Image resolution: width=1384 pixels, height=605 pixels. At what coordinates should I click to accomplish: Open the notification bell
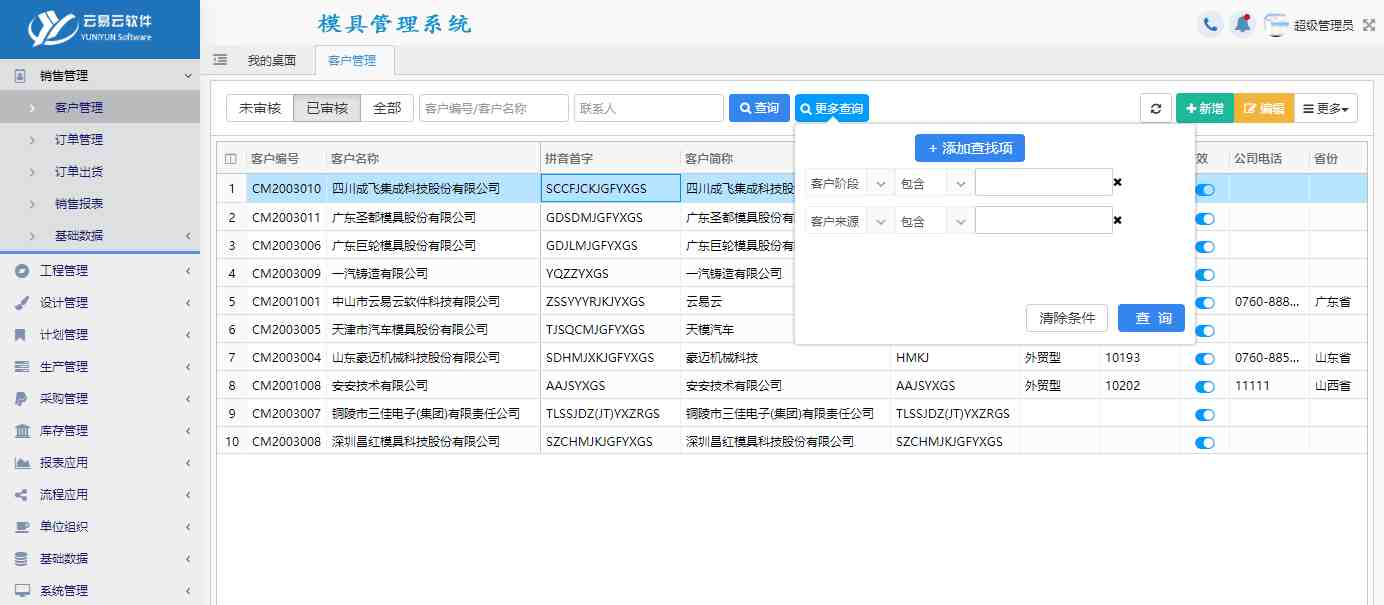(1242, 25)
